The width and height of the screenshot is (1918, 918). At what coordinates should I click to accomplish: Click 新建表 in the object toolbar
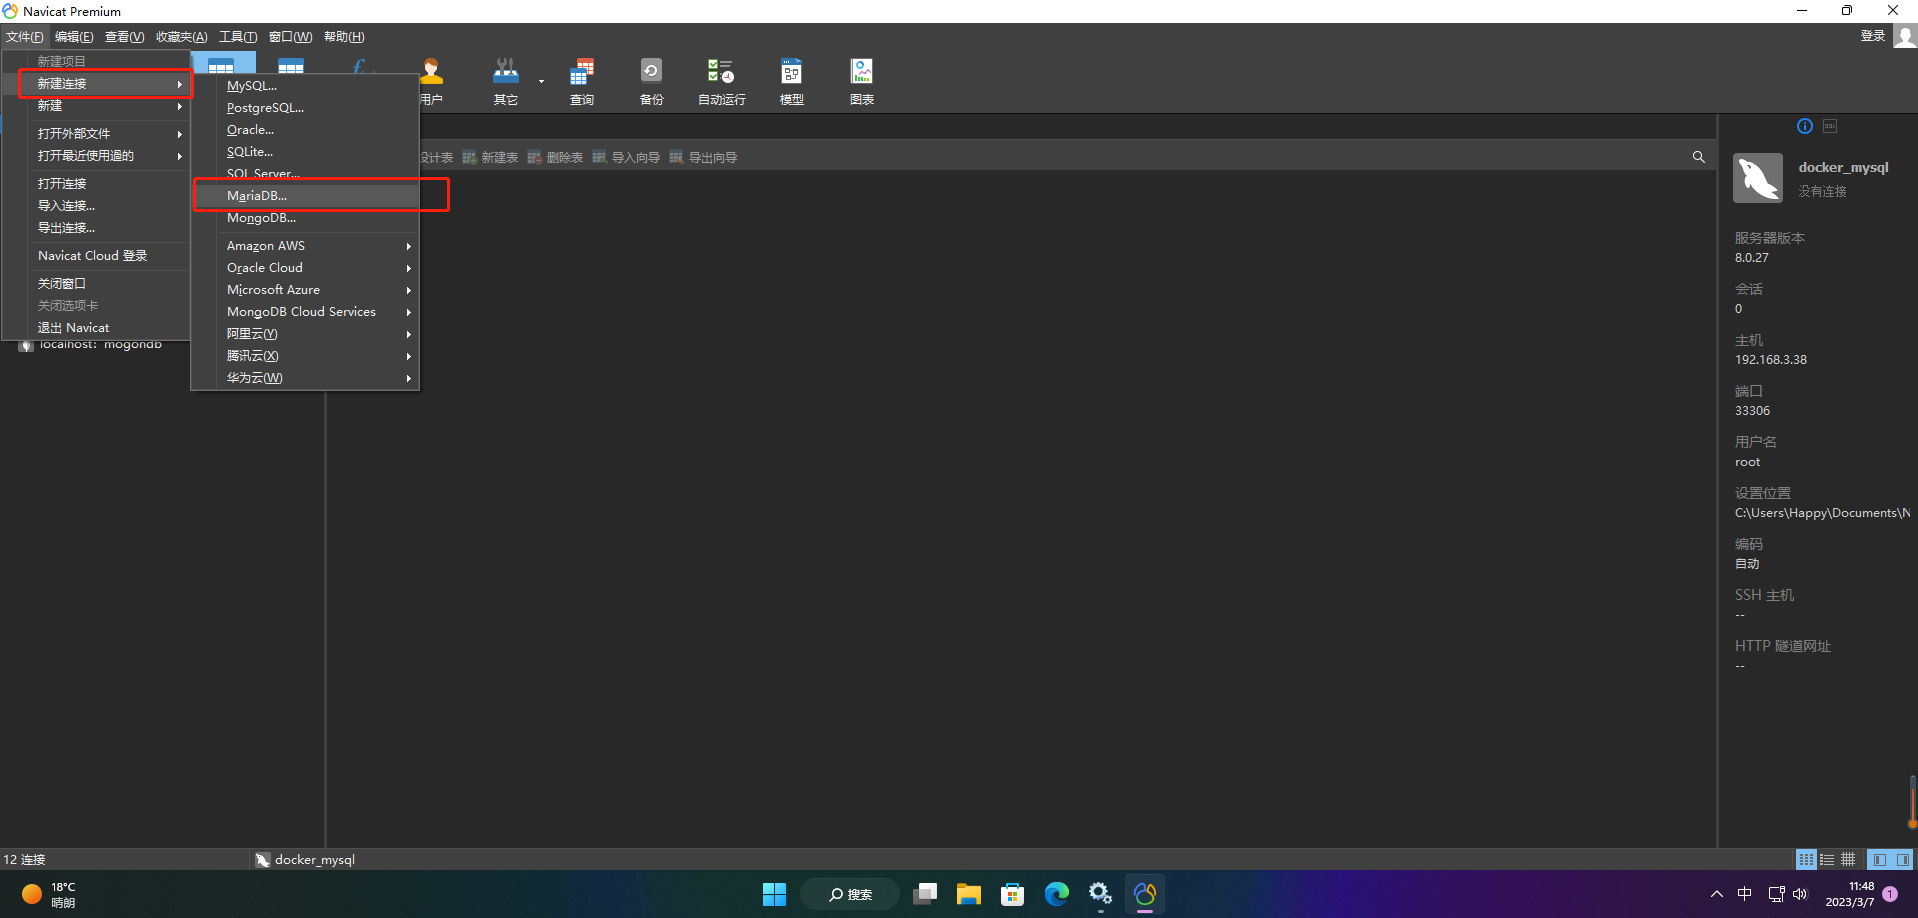(490, 158)
